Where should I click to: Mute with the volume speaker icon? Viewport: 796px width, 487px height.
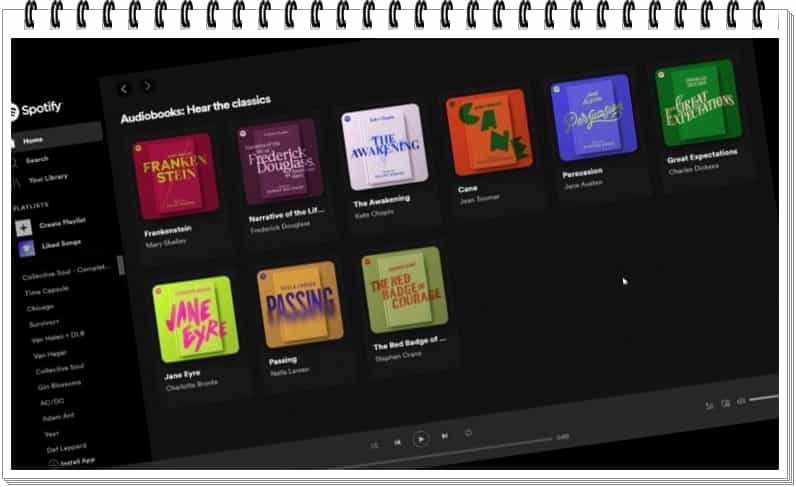coord(741,401)
